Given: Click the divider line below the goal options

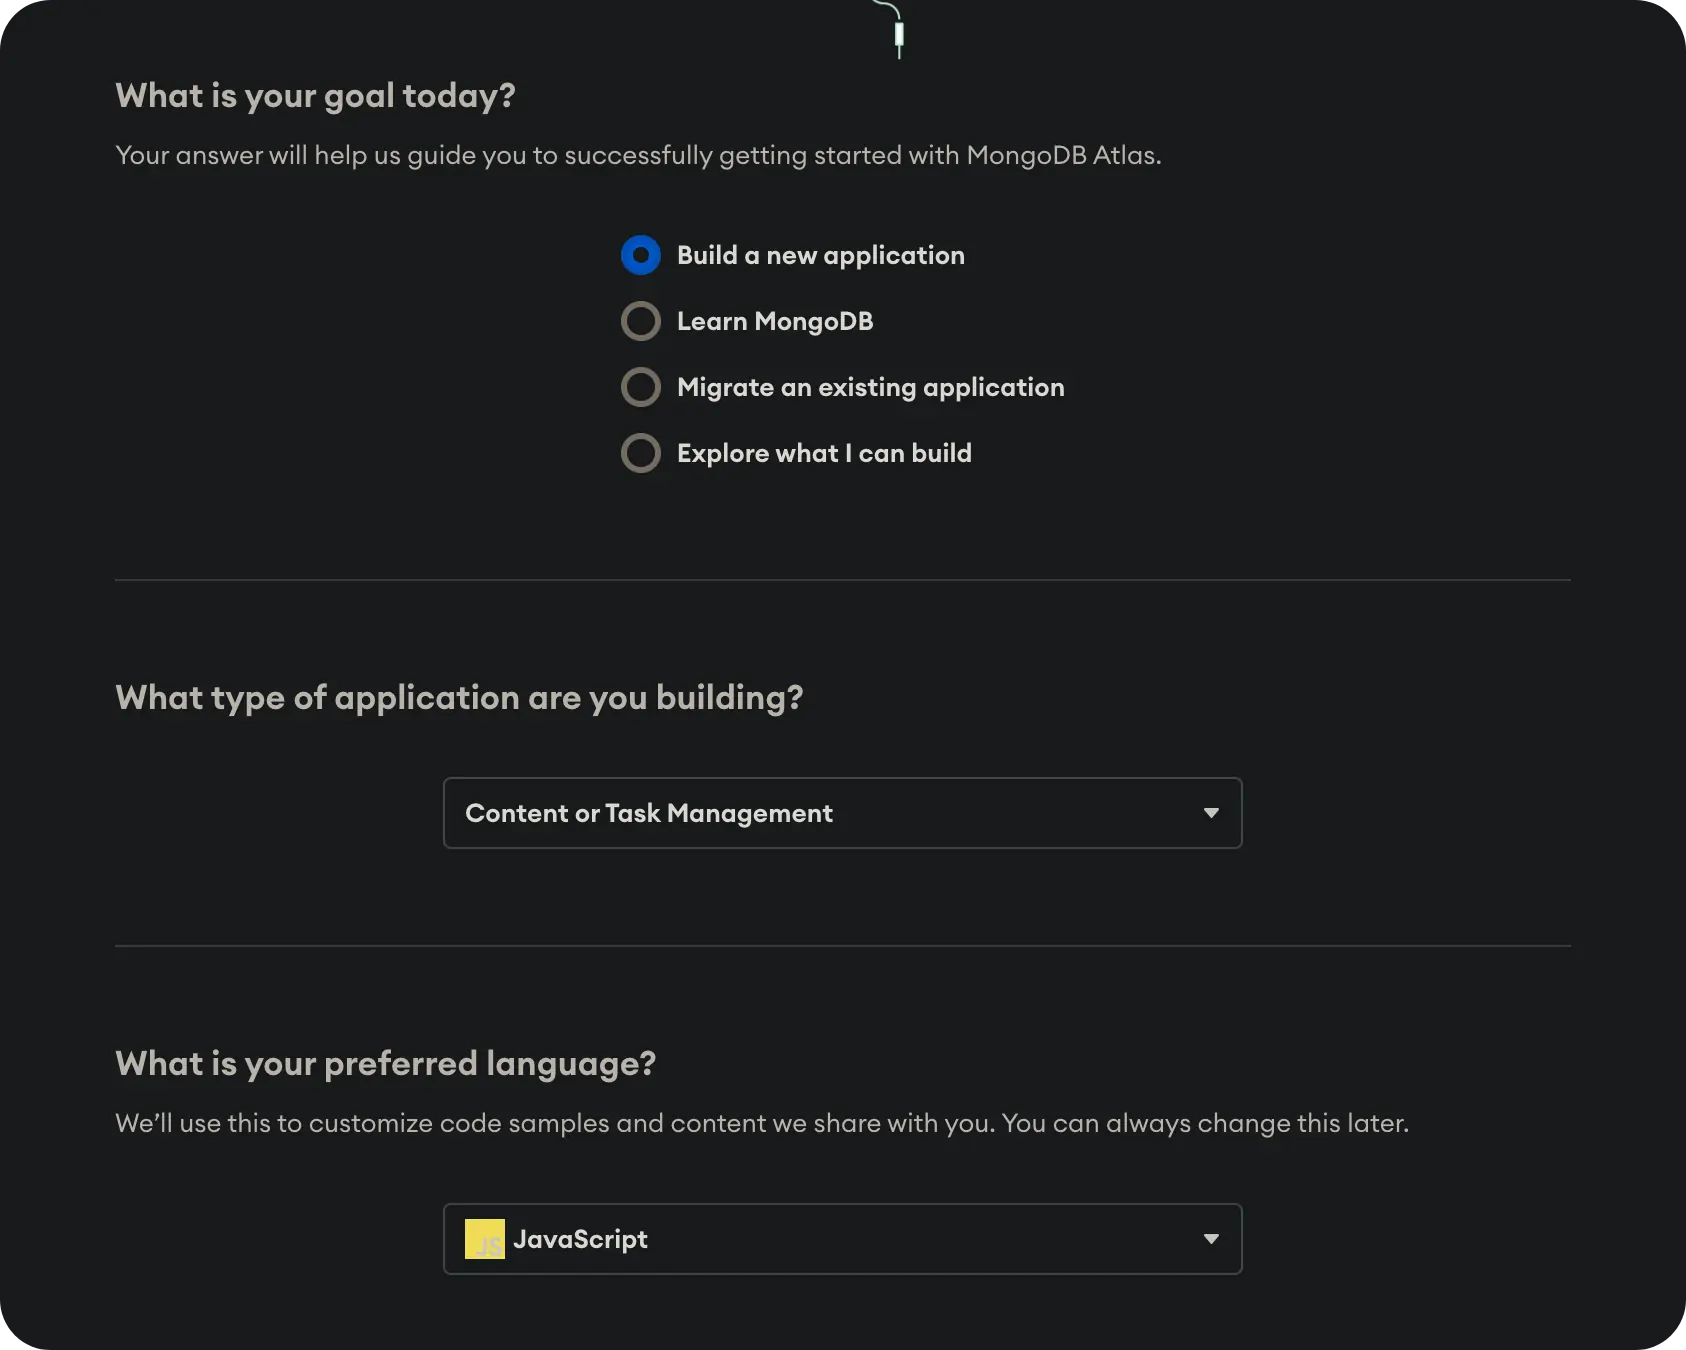Looking at the screenshot, I should [842, 580].
